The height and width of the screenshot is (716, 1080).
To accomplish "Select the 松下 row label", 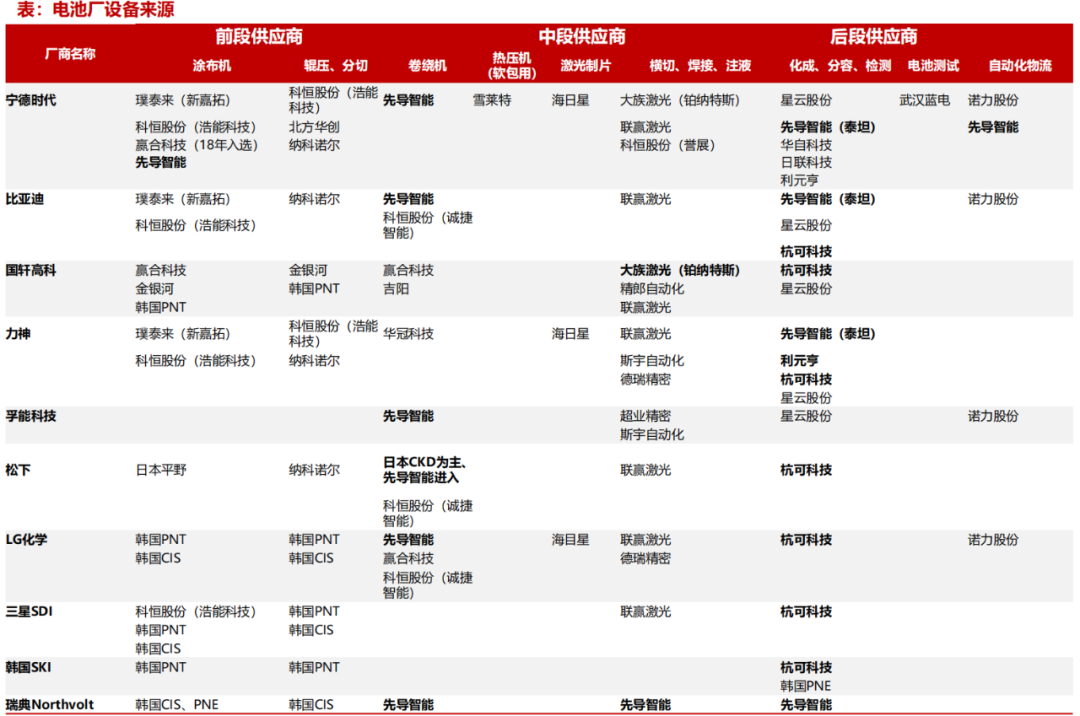I will tap(18, 470).
